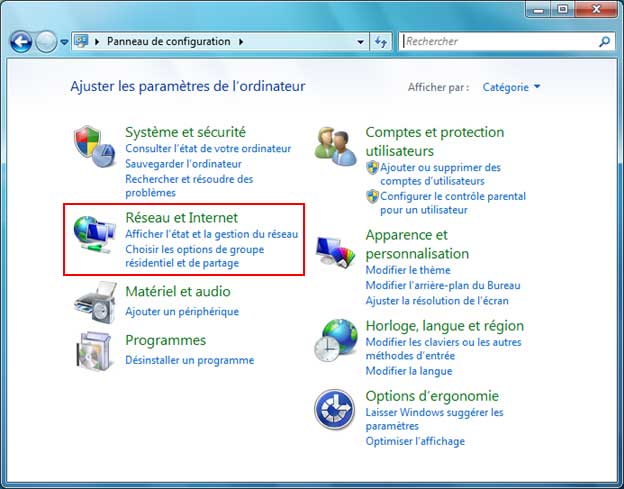Click the Comptes et protection utilisateurs people icon

point(335,146)
